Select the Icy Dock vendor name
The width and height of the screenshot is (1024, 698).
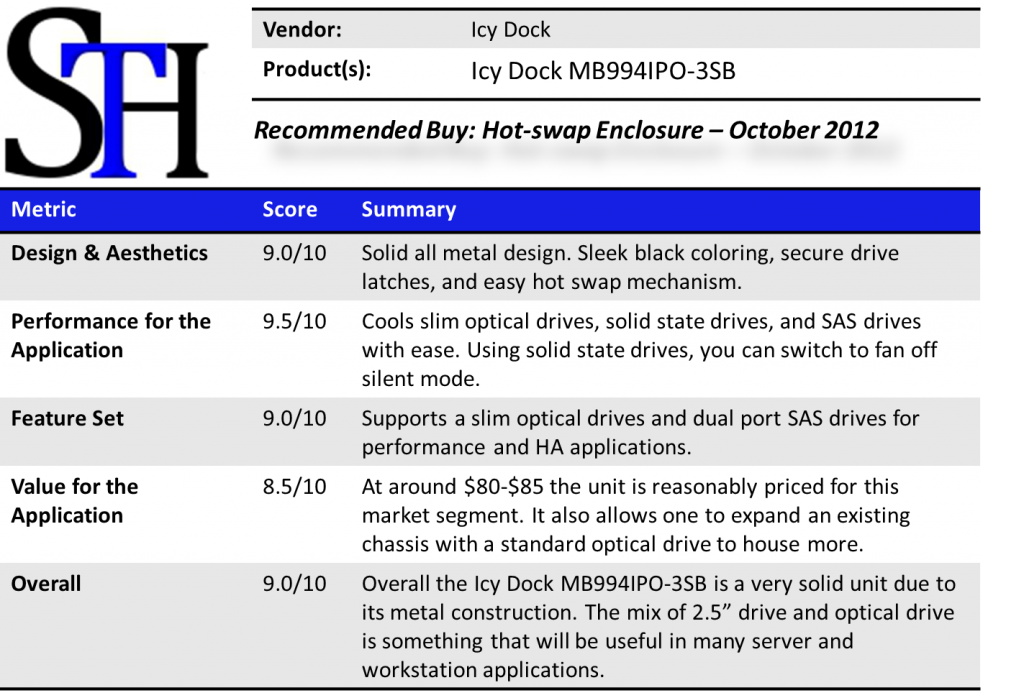(510, 30)
